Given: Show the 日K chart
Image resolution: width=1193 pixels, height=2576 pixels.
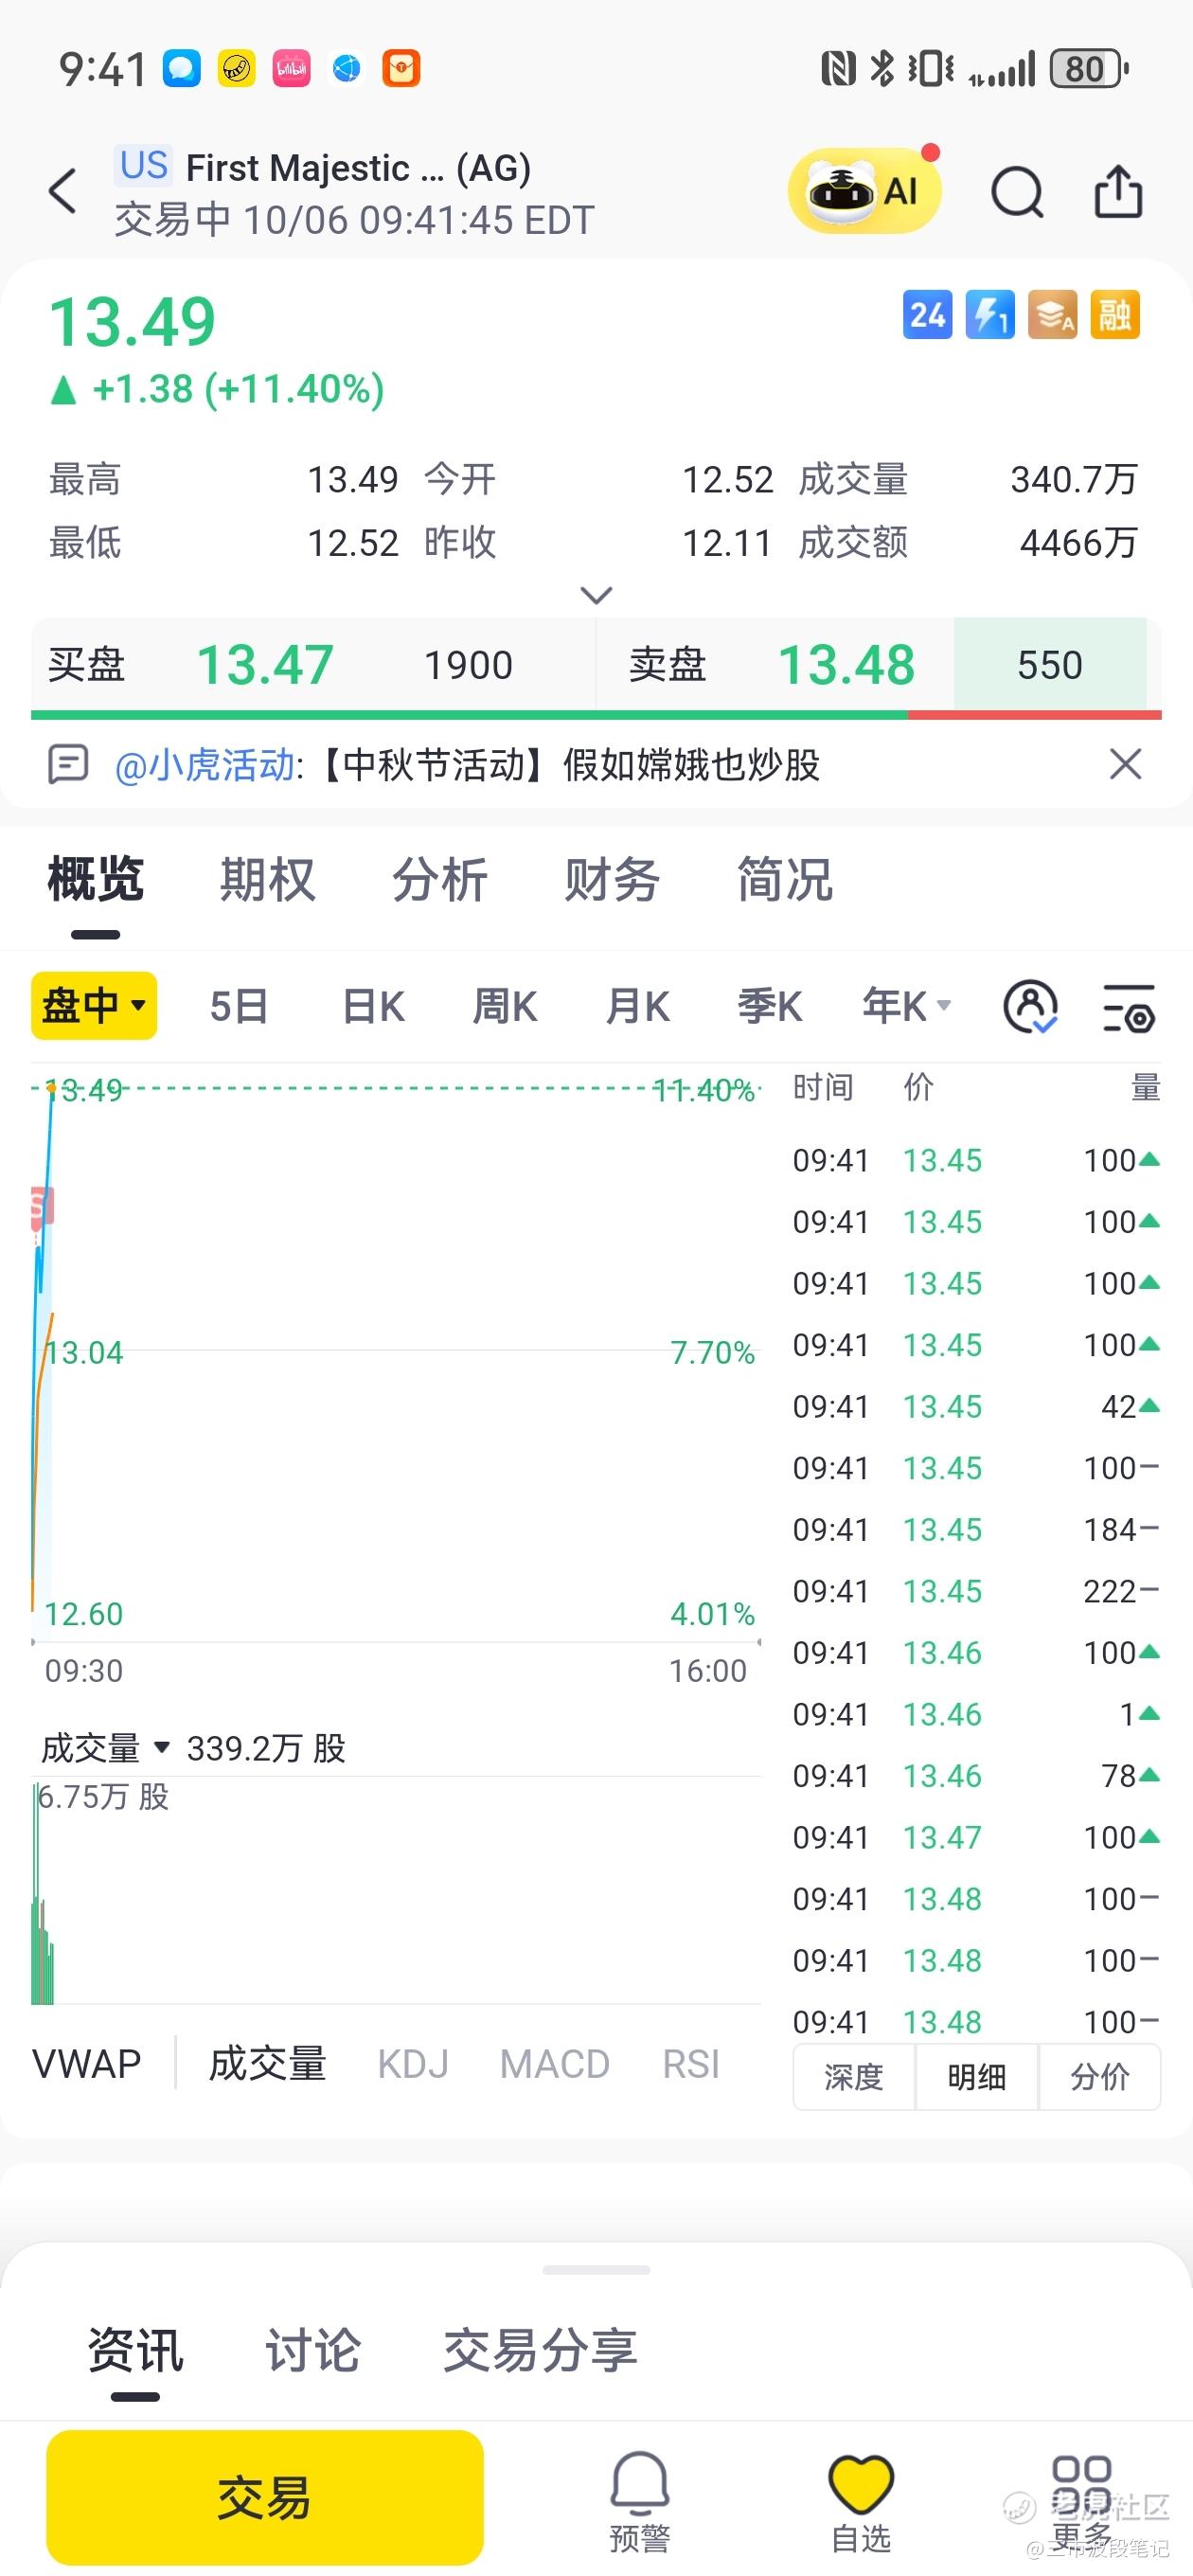Looking at the screenshot, I should click(x=373, y=1006).
